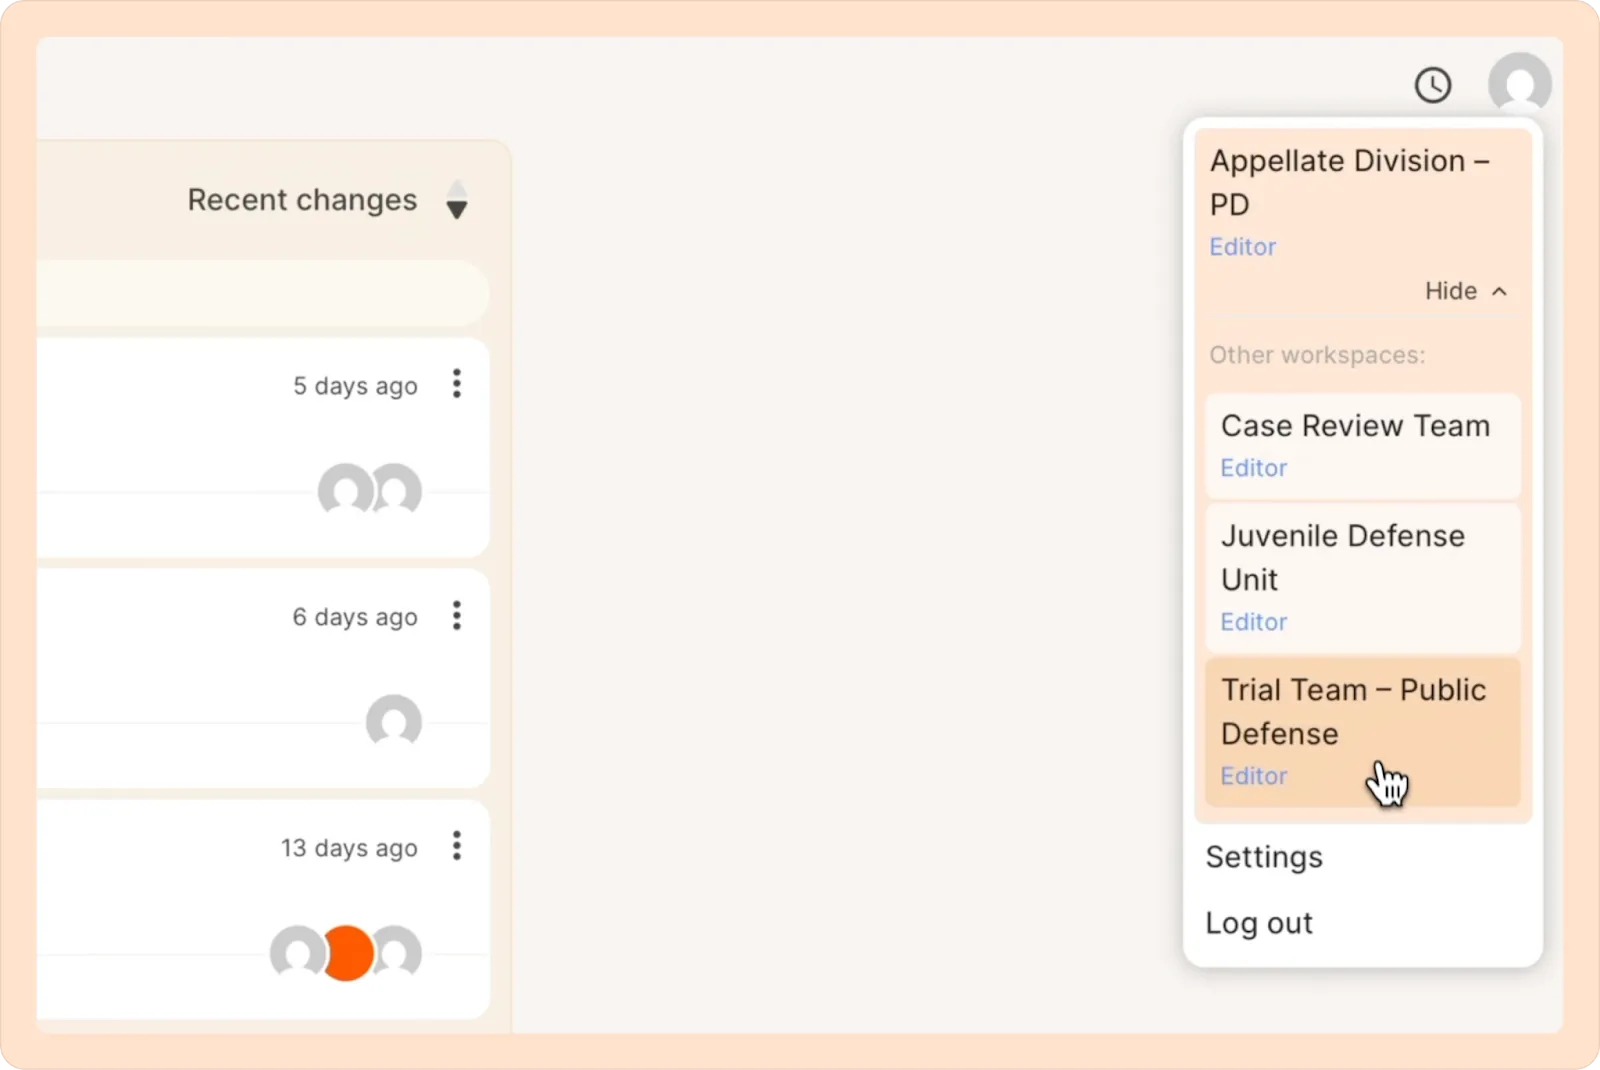1600x1070 pixels.
Task: Click the leftmost avatar on 13 days ago card
Action: click(x=297, y=953)
